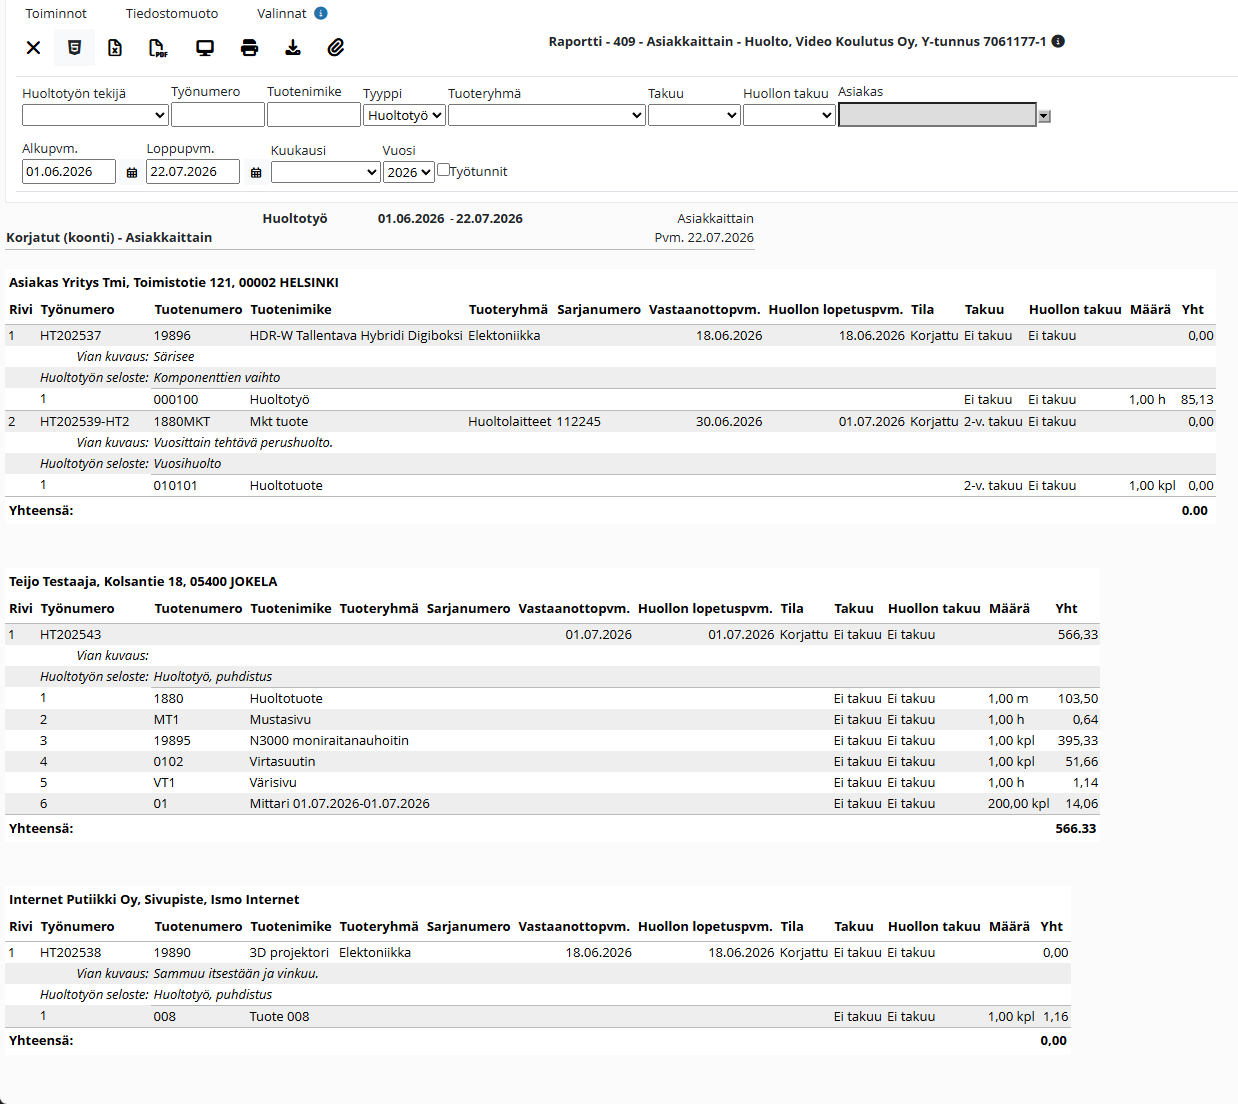
Task: Select the HTML format icon
Action: point(74,47)
